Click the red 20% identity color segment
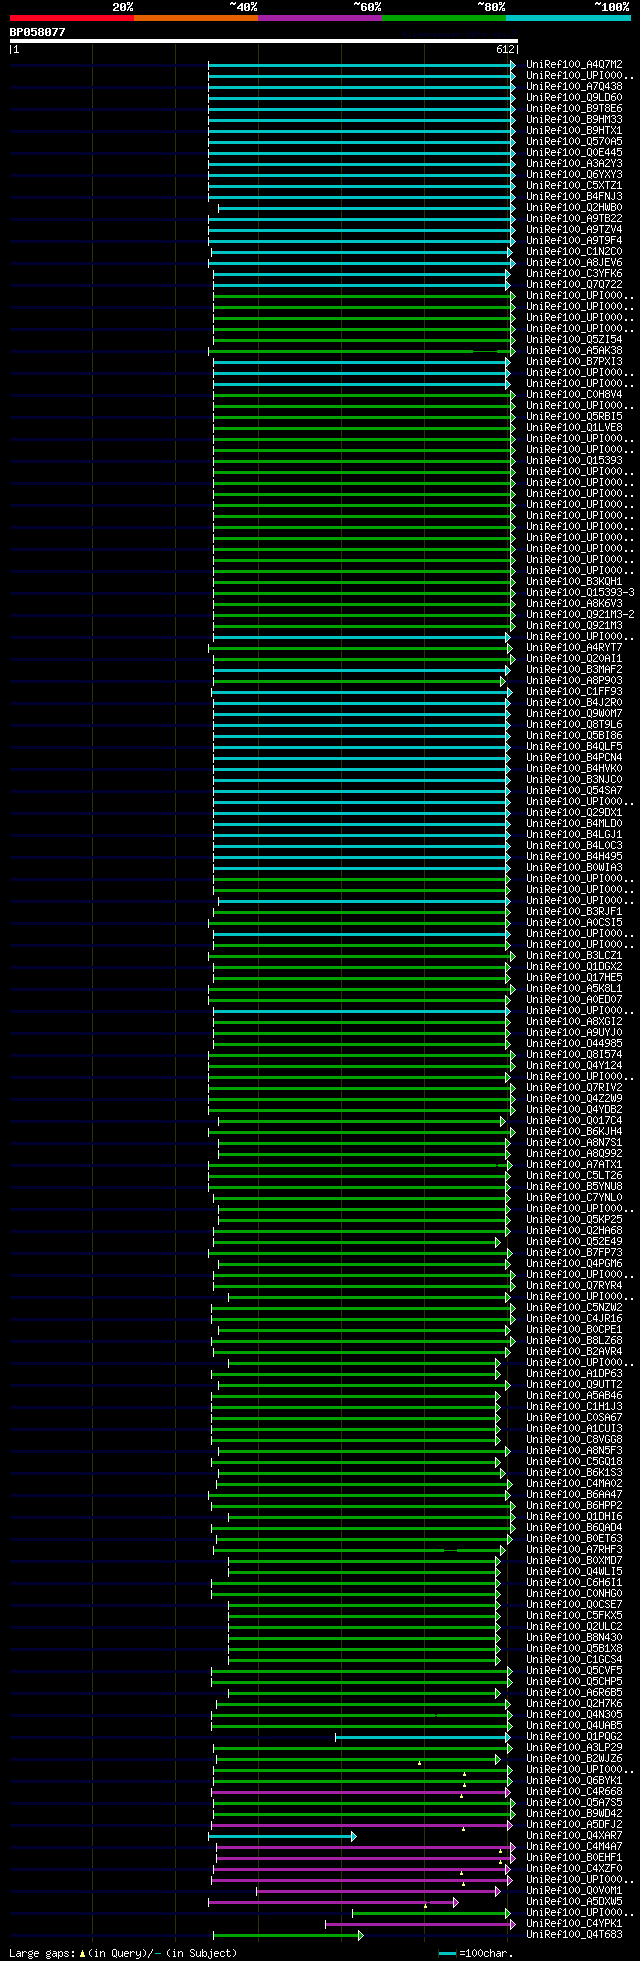 [71, 17]
